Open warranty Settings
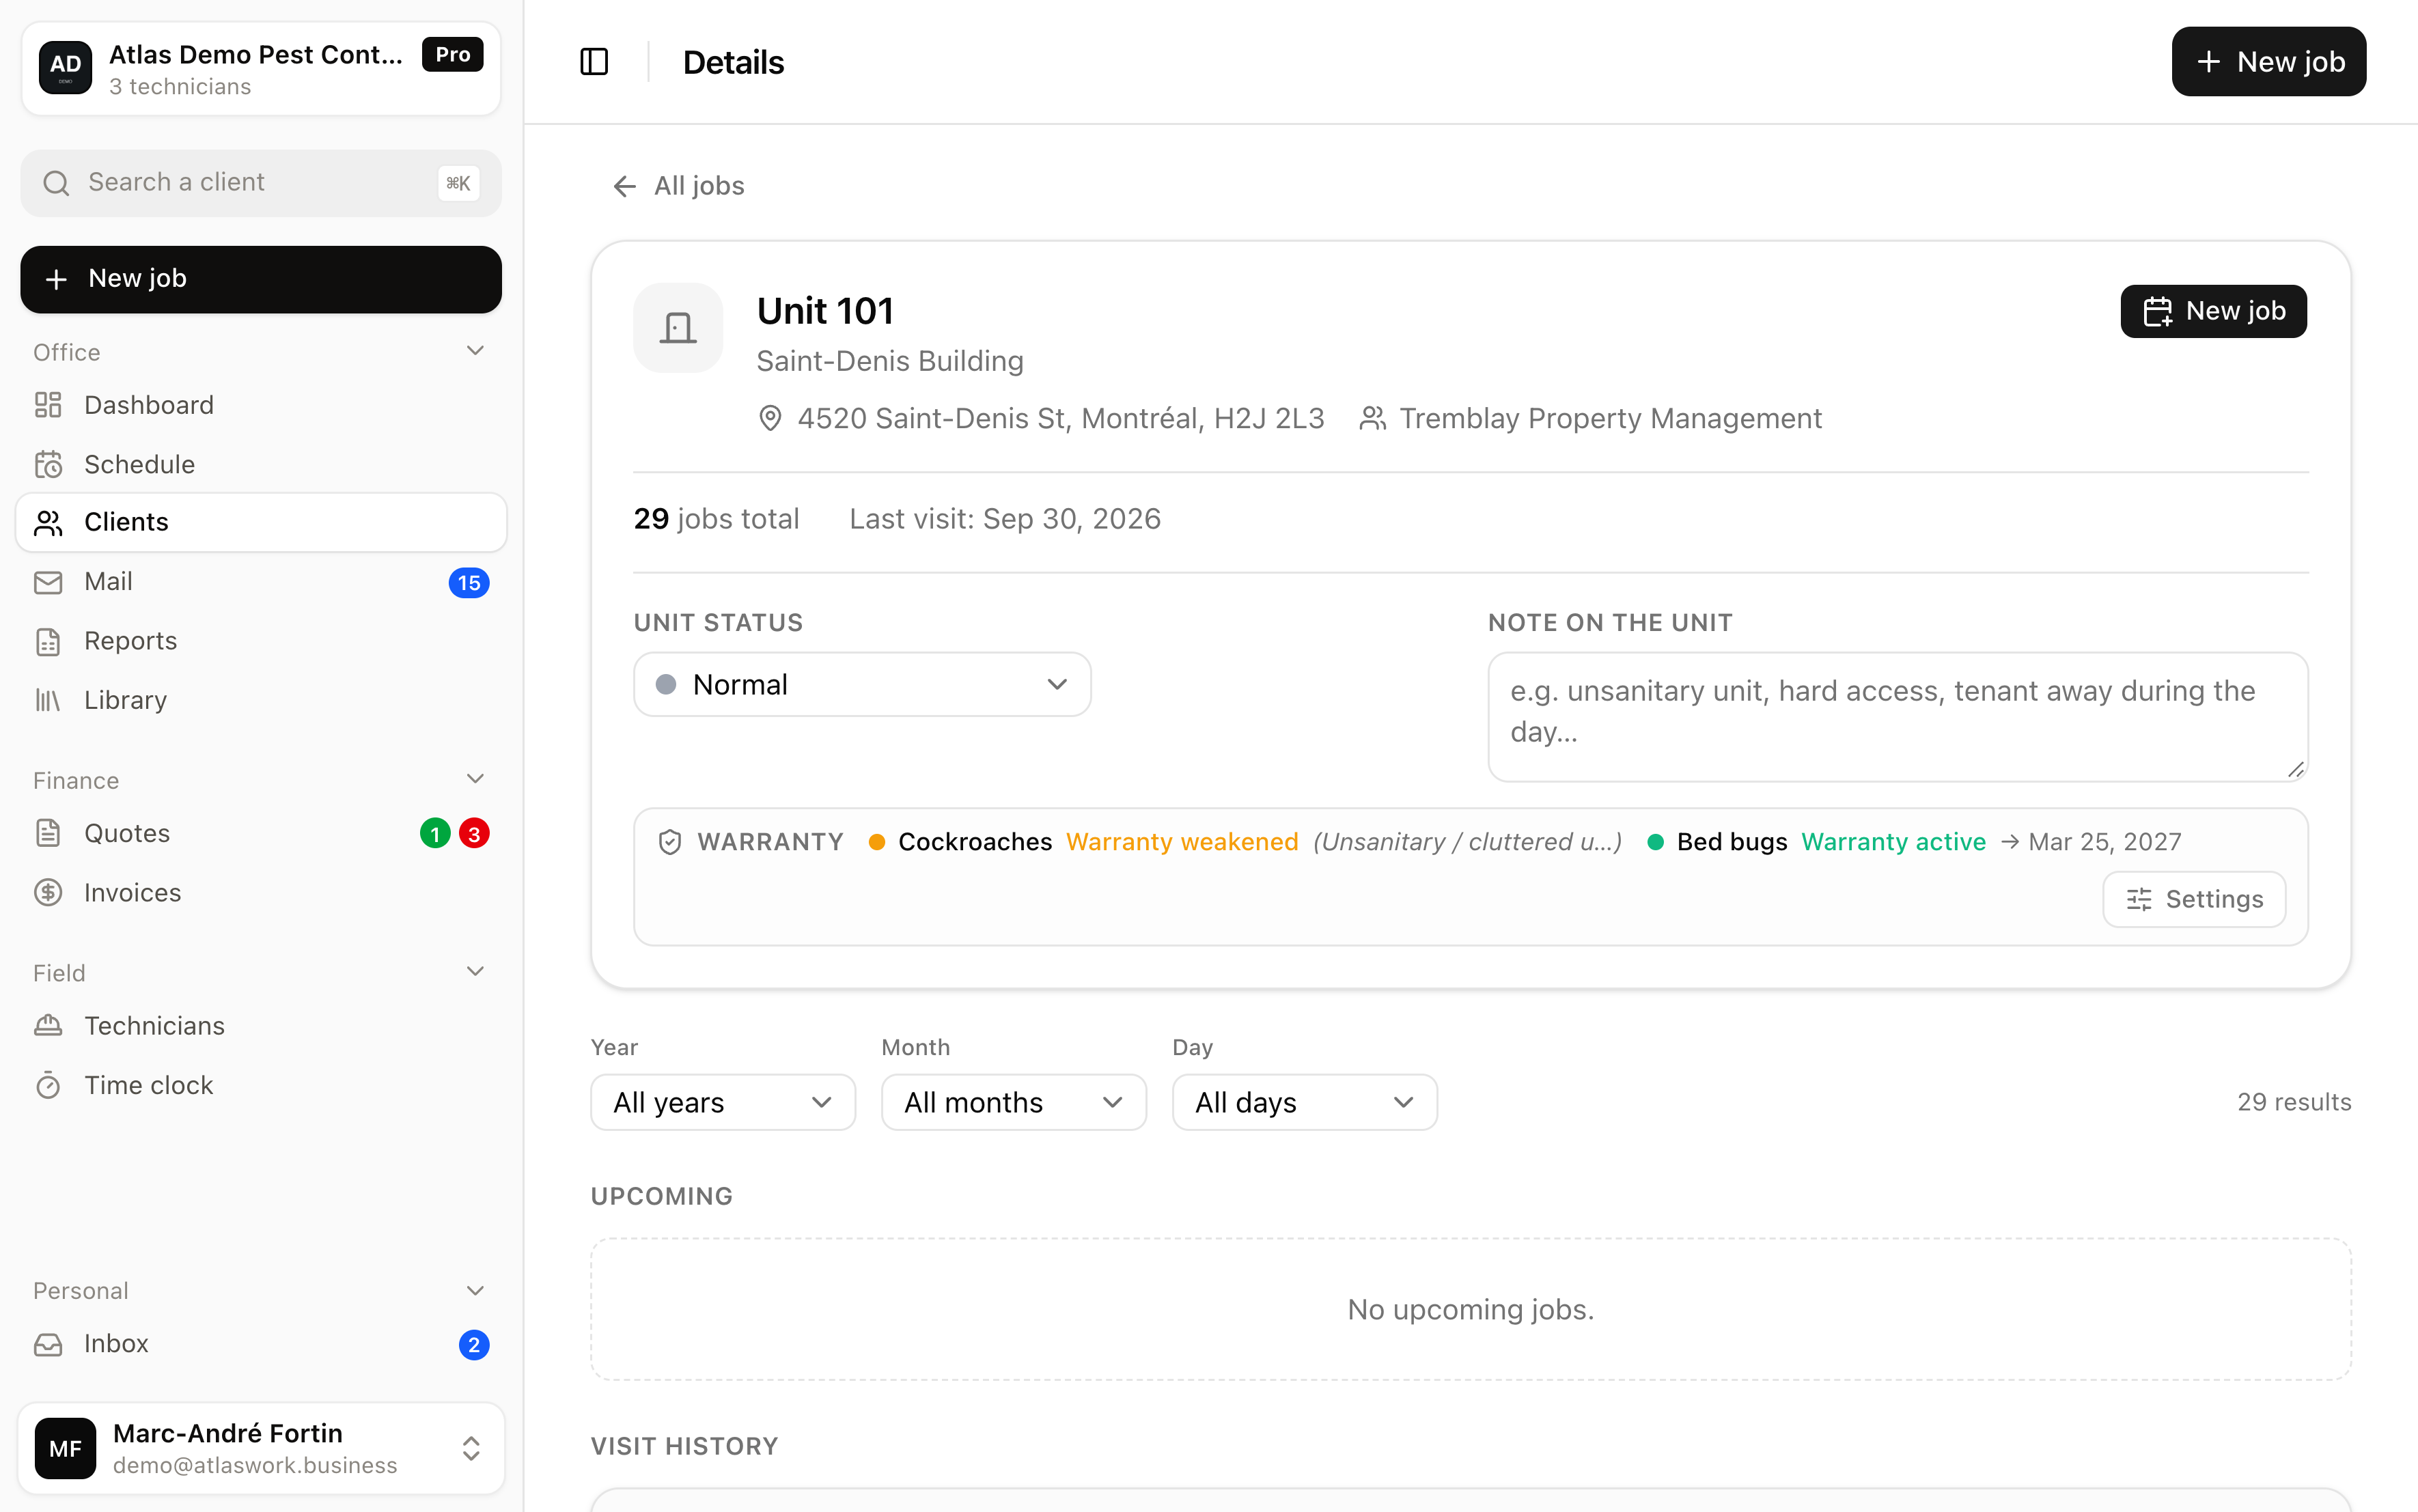Viewport: 2418px width, 1512px height. [2194, 899]
